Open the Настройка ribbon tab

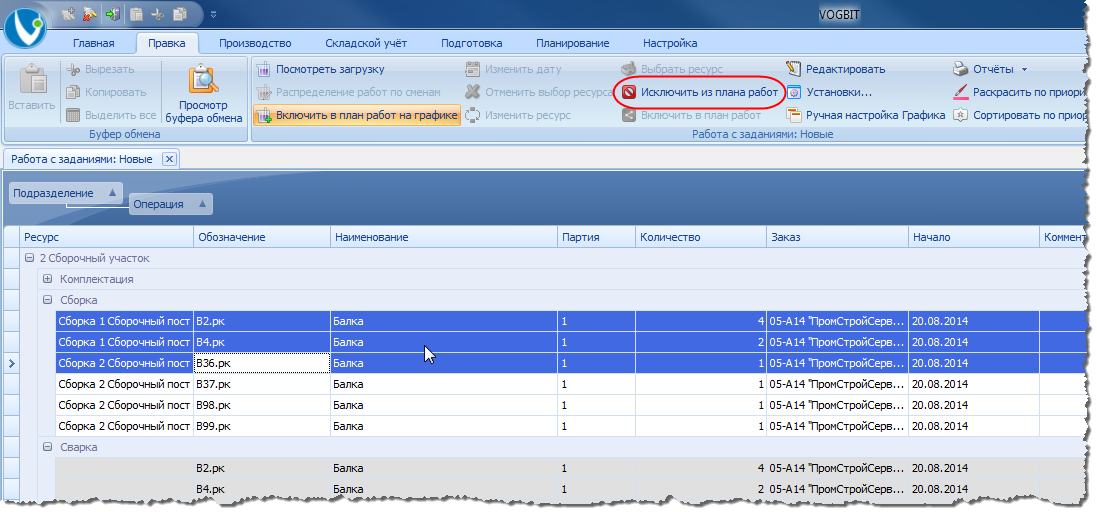point(670,43)
